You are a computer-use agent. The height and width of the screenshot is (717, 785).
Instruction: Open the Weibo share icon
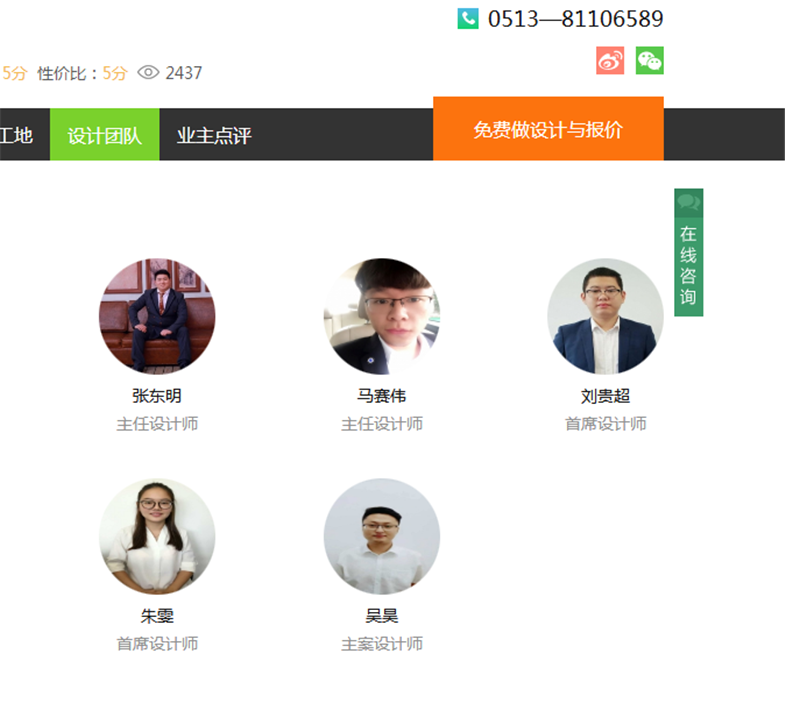point(610,61)
